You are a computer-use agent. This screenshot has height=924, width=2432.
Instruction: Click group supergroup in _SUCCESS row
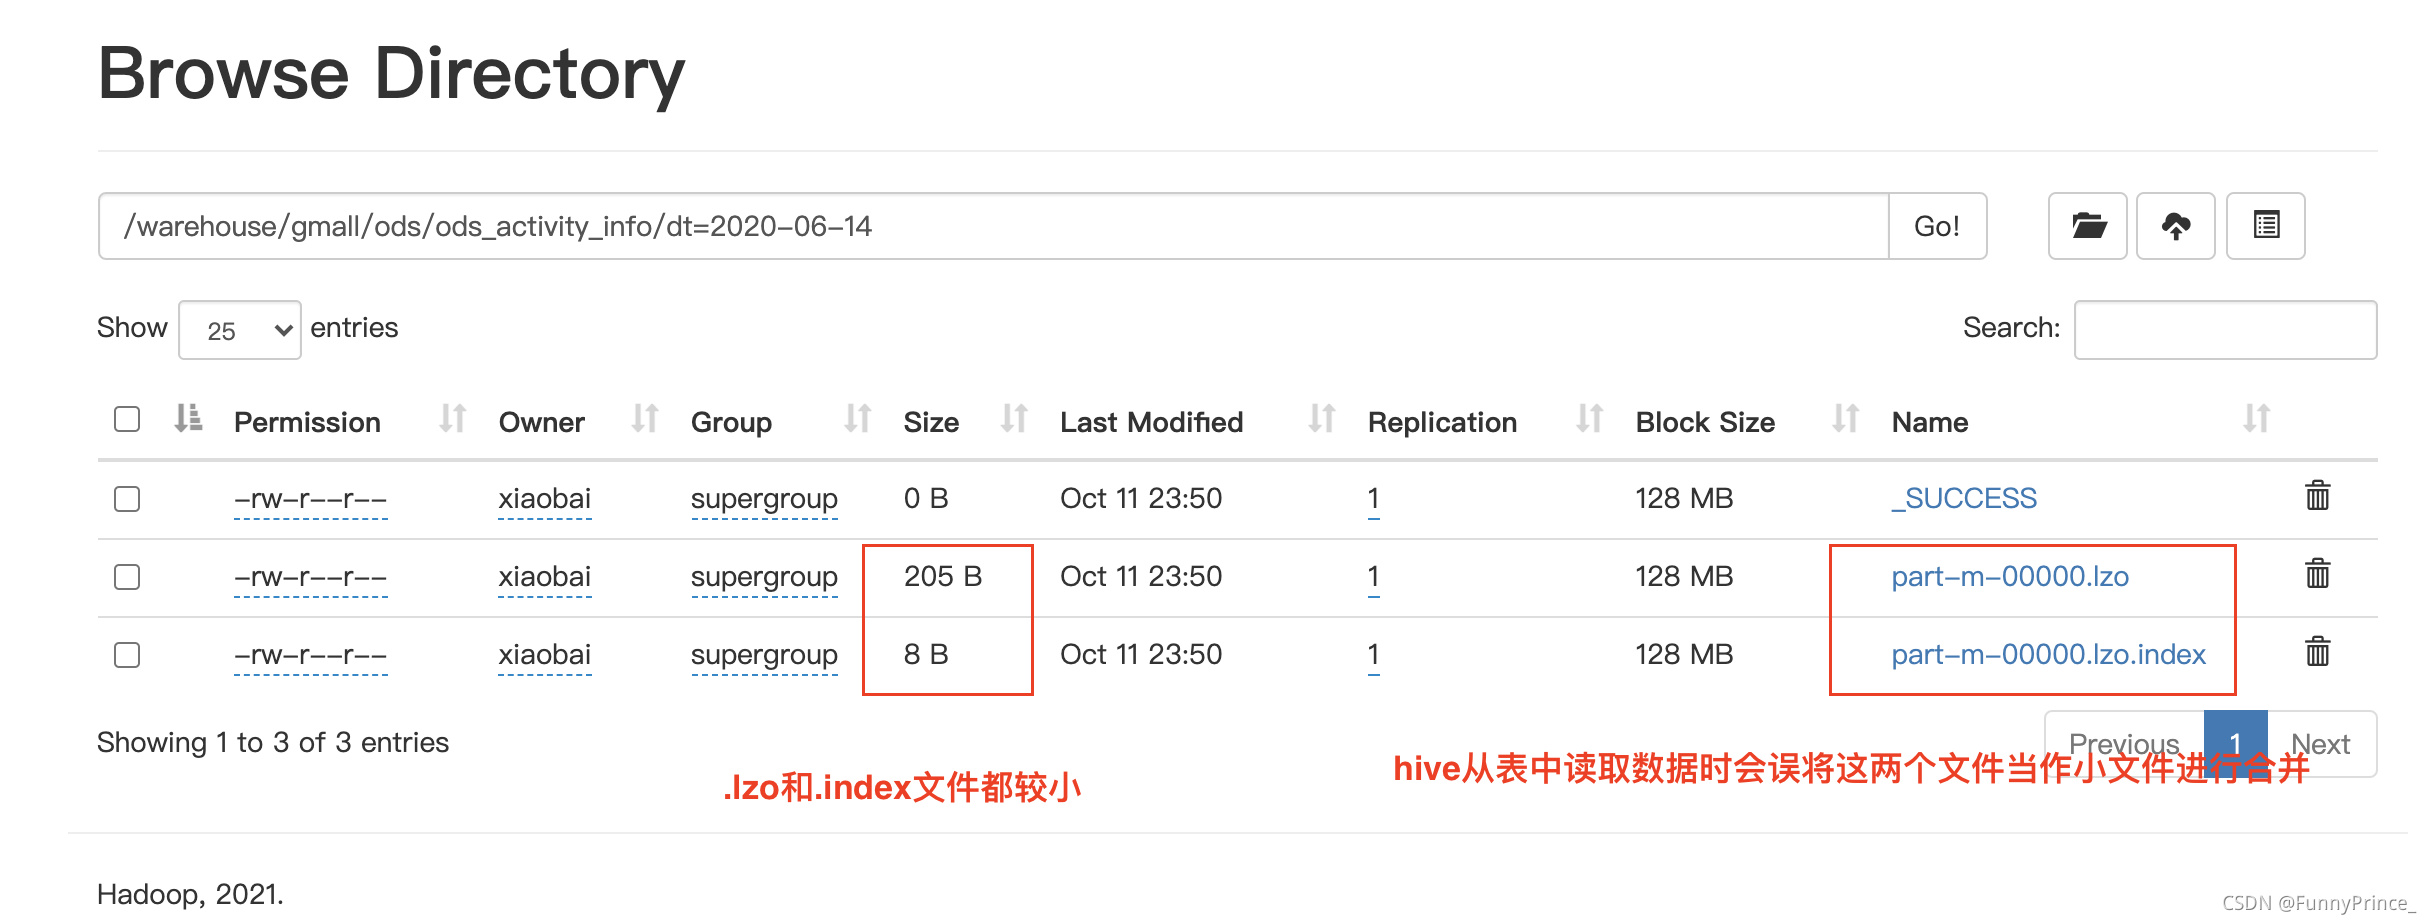click(764, 499)
